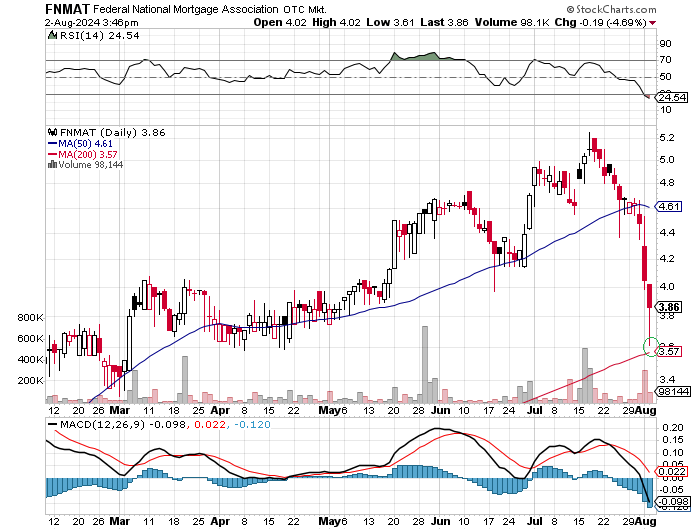700x530 pixels.
Task: Click the 'MA(200) 3.57' legend entry
Action: point(88,154)
